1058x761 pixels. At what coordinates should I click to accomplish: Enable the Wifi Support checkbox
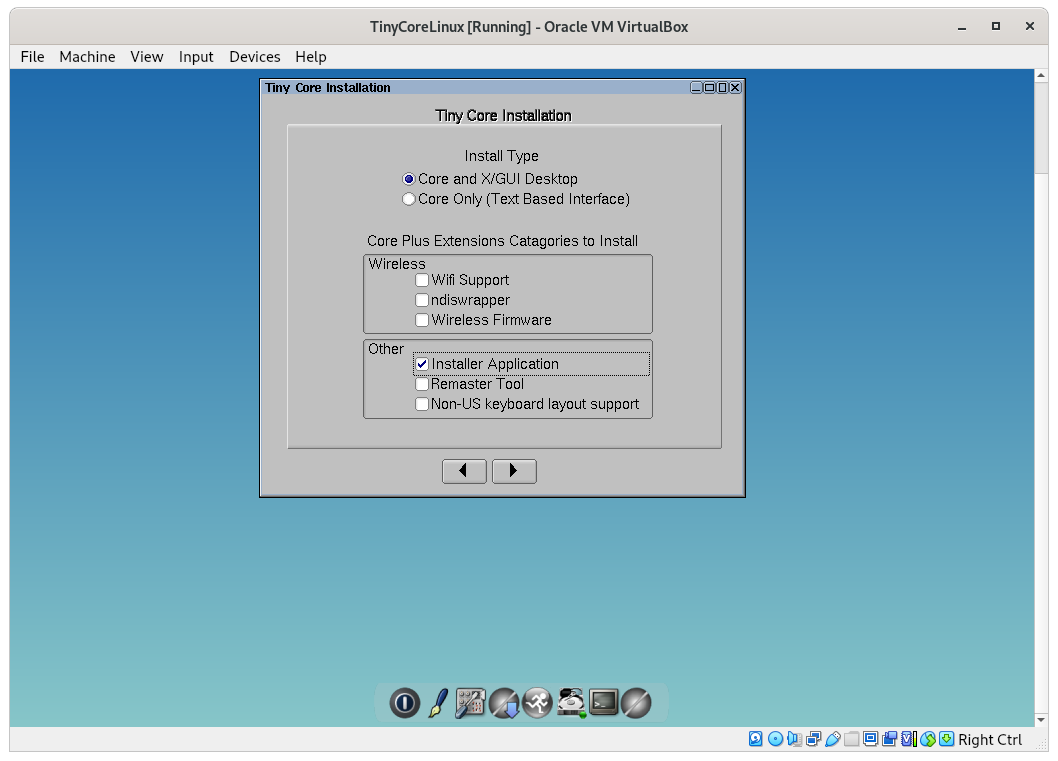tap(462, 280)
